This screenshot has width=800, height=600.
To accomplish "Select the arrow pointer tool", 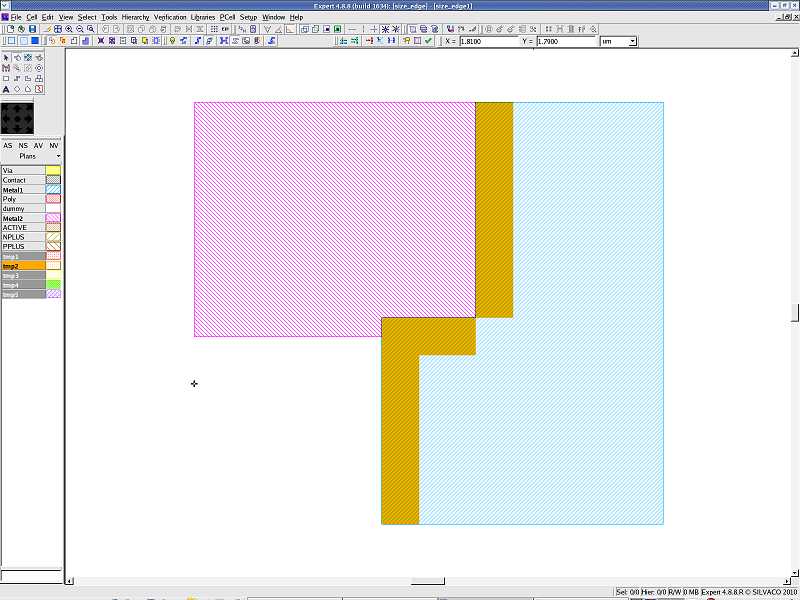I will point(6,58).
